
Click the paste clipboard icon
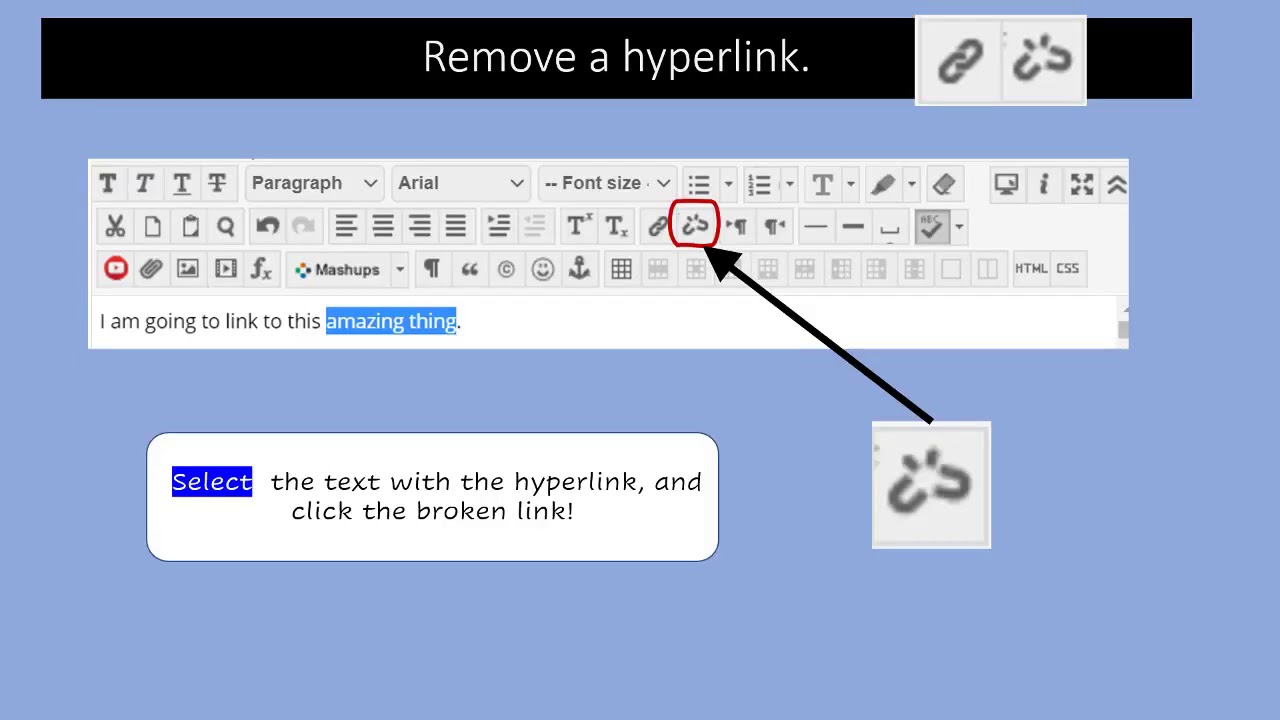coord(190,227)
